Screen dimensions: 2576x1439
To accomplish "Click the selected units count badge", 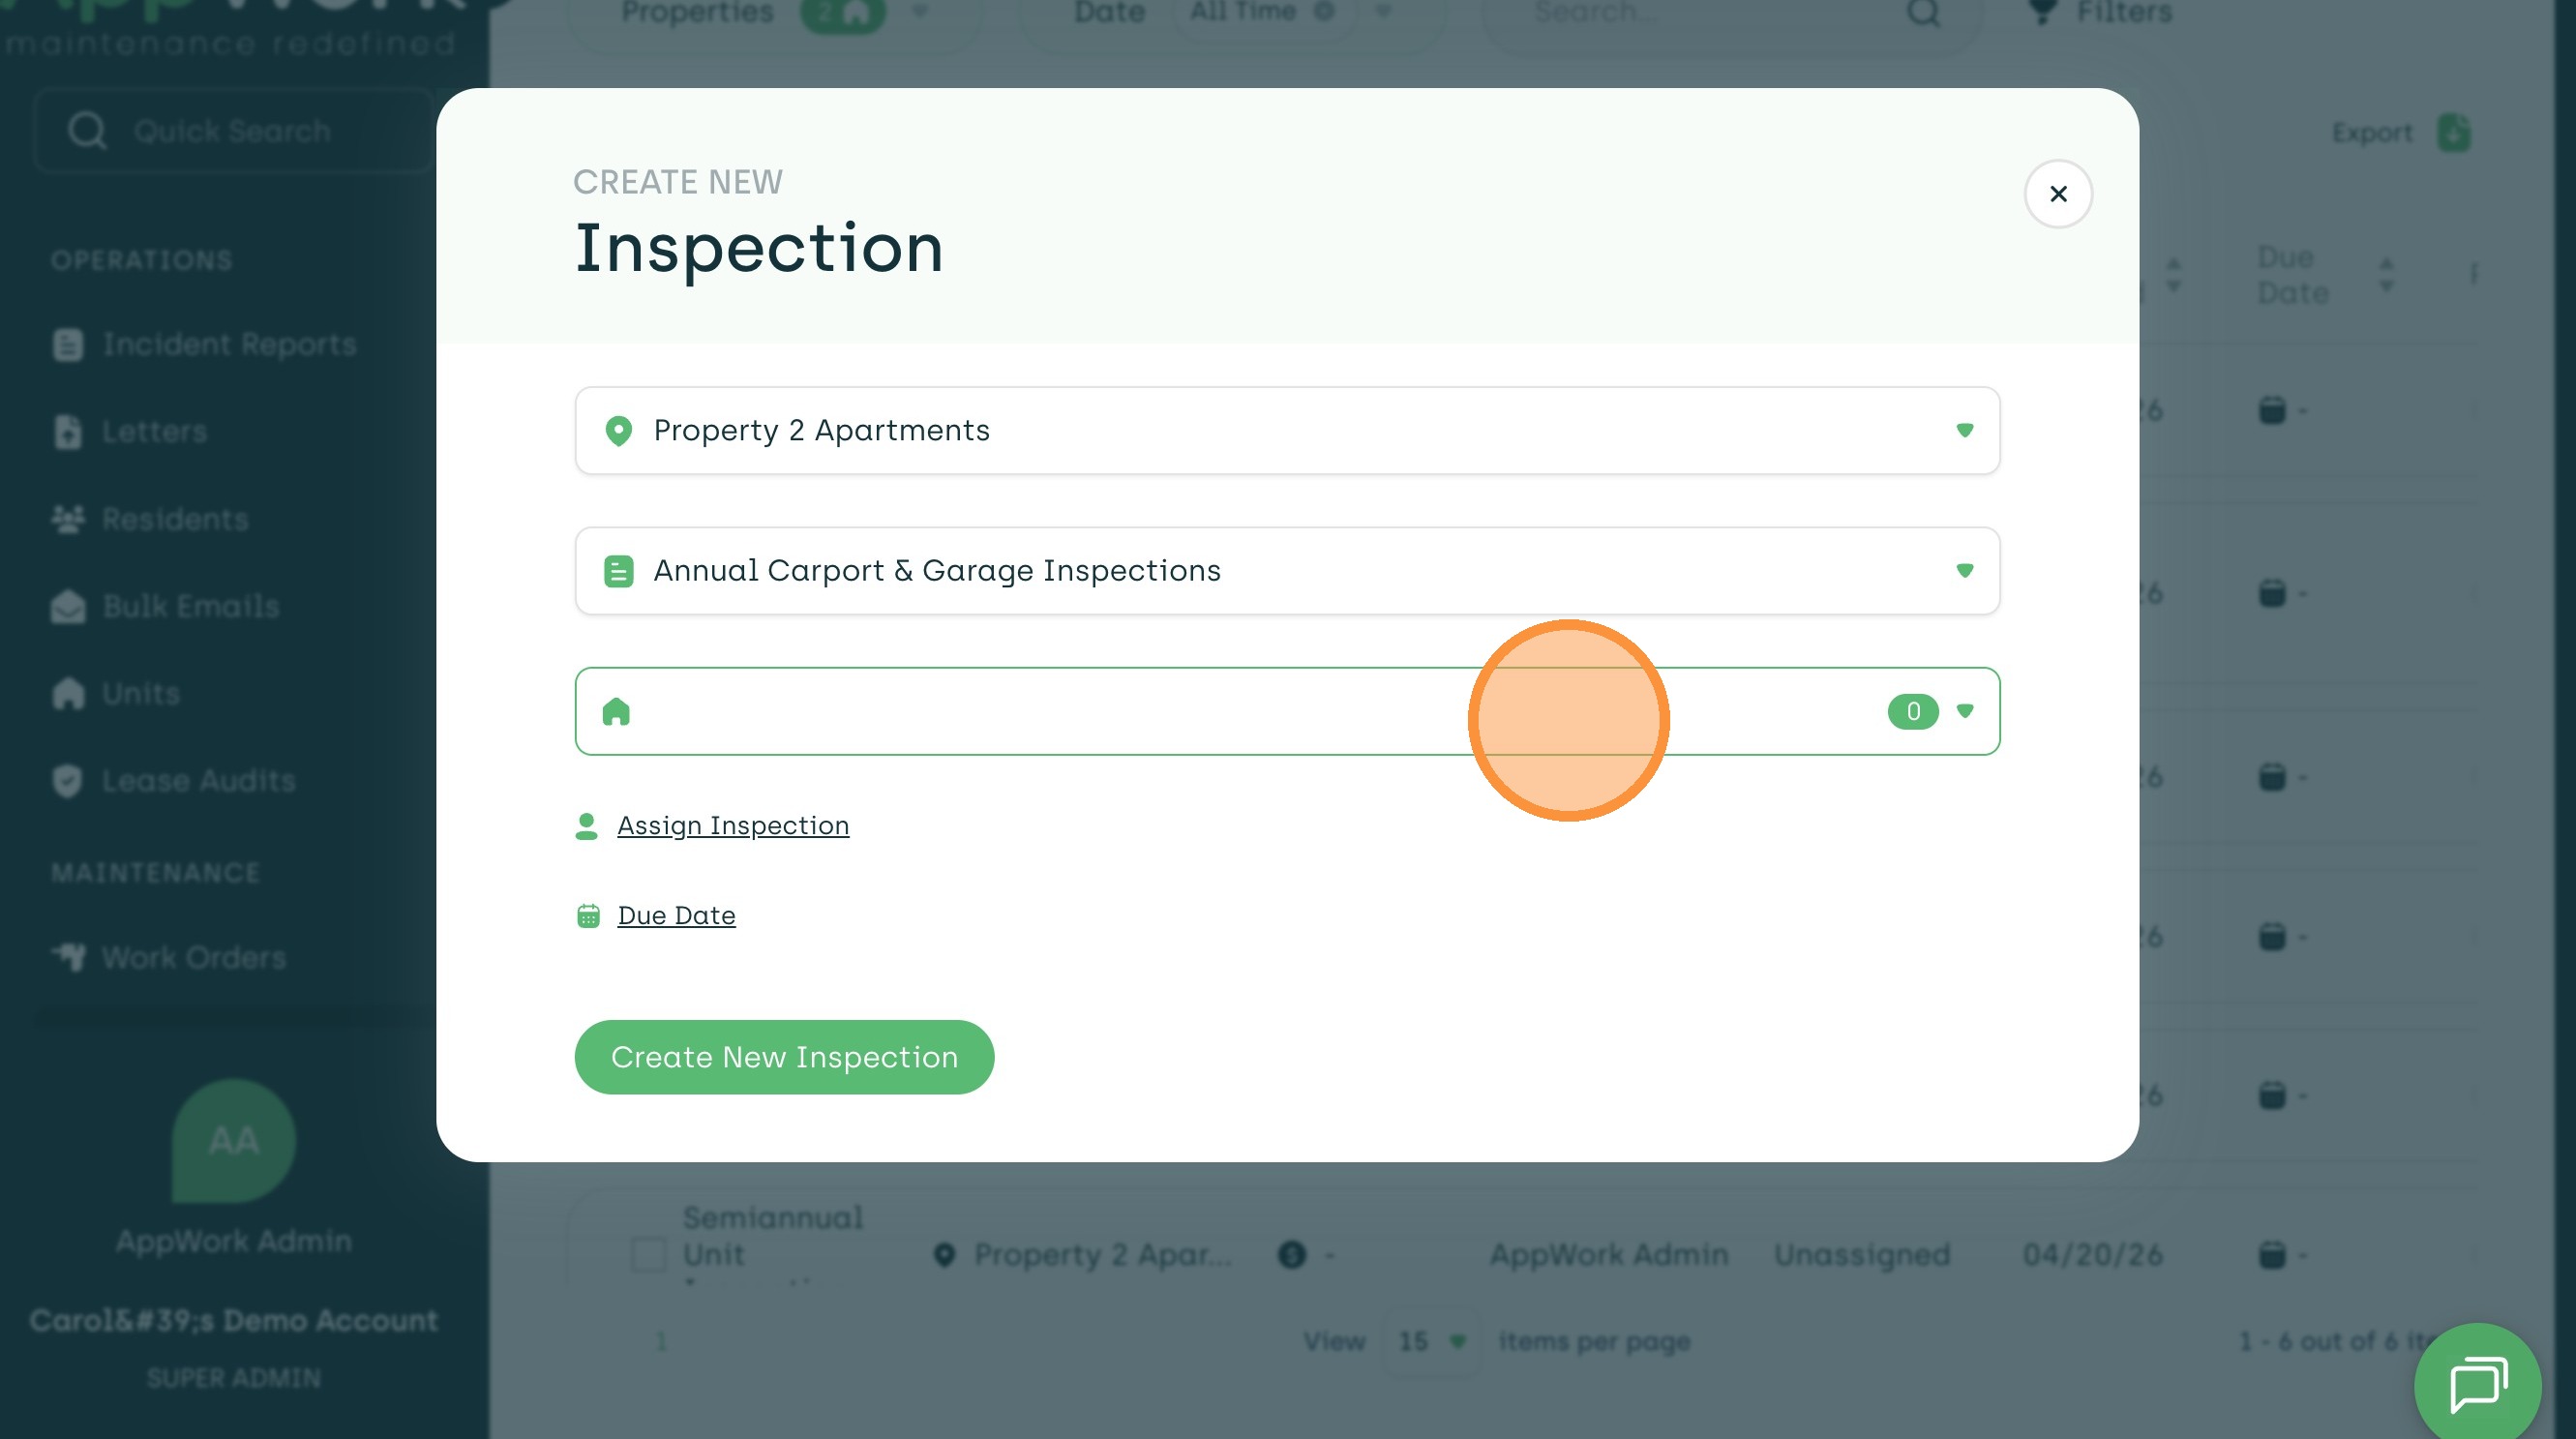I will (x=1912, y=711).
